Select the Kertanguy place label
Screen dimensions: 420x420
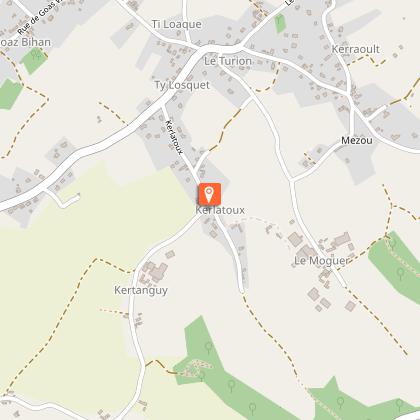coord(141,290)
